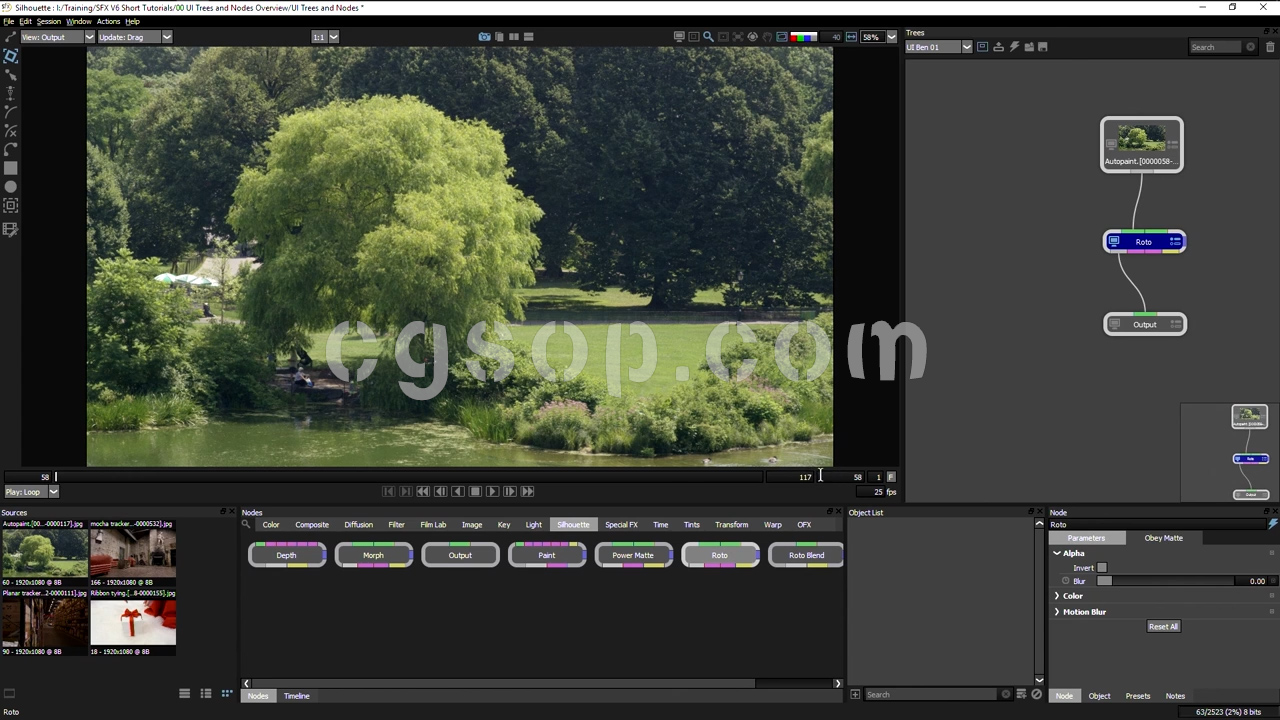
Task: Click the stacked split view icon above viewer
Action: (529, 37)
